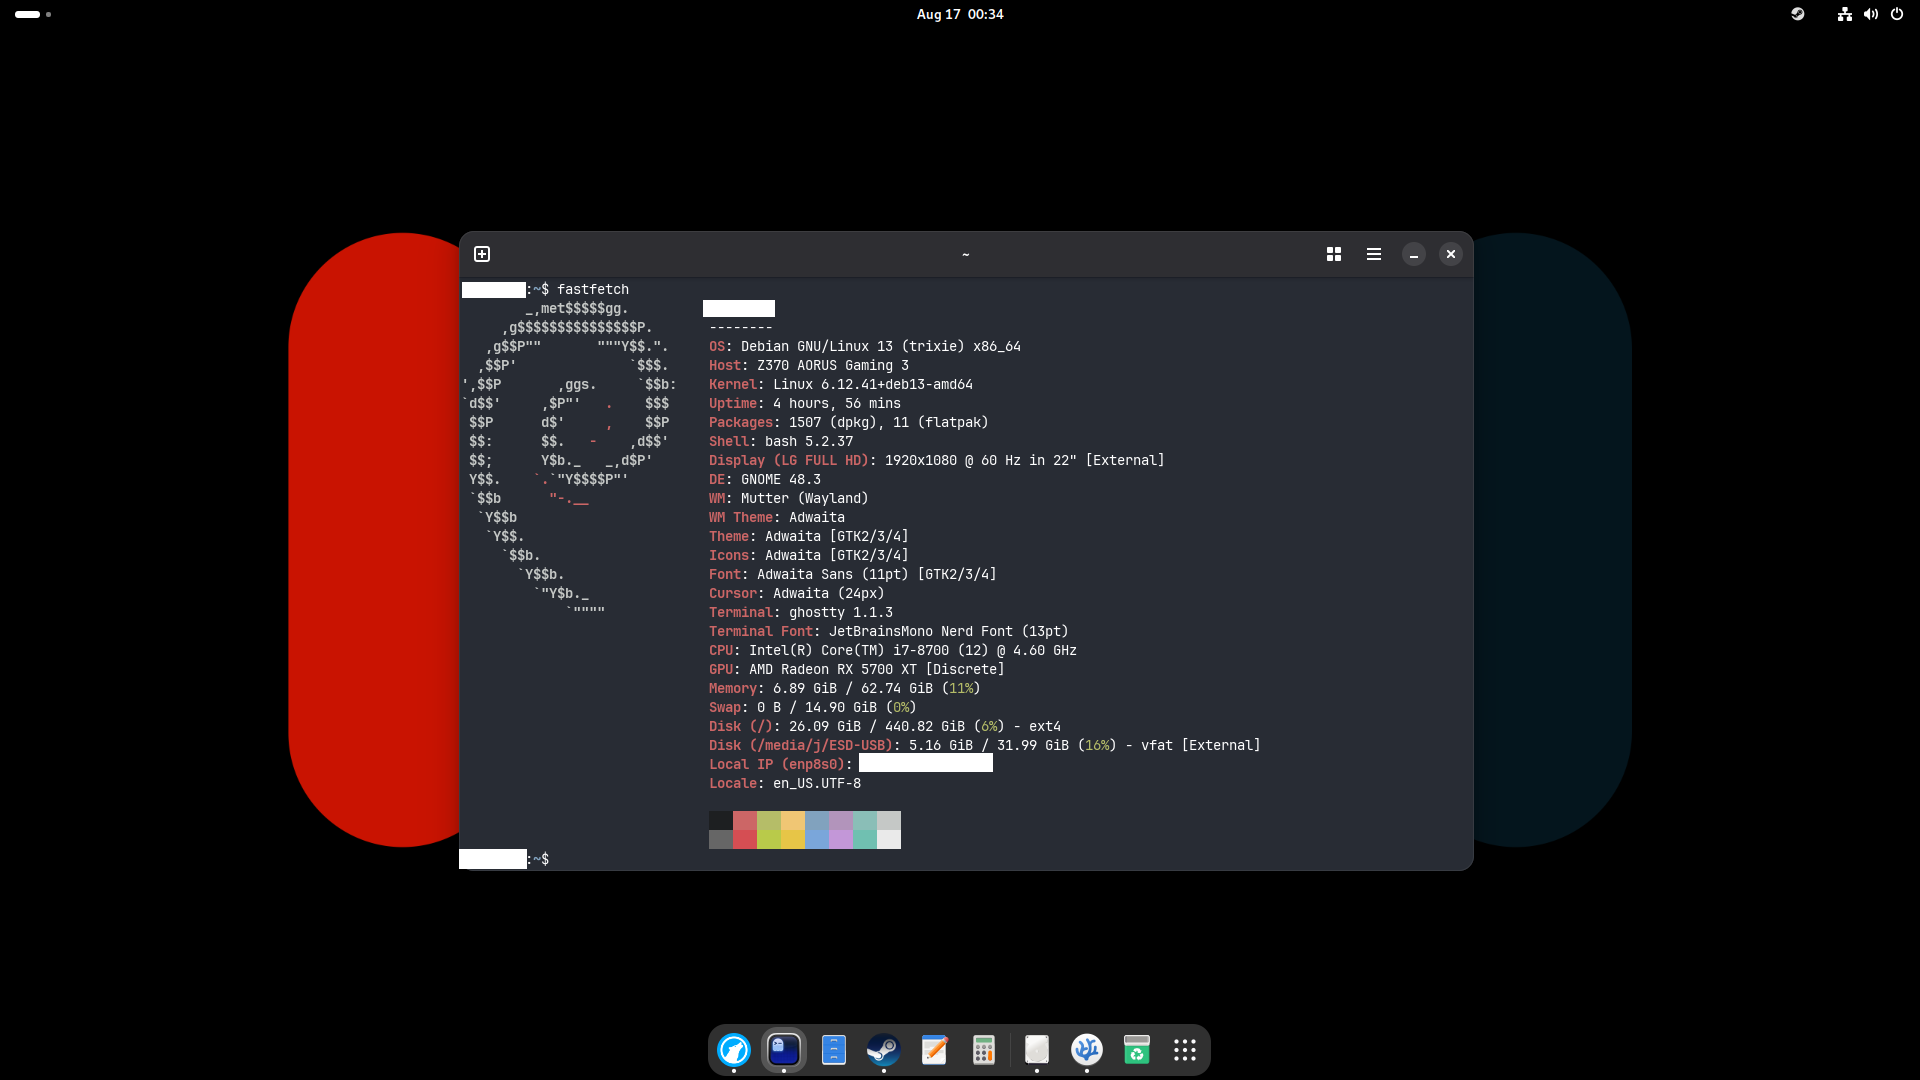Open Text Editor from the dock
Viewport: 1920px width, 1080px height.
click(x=934, y=1050)
